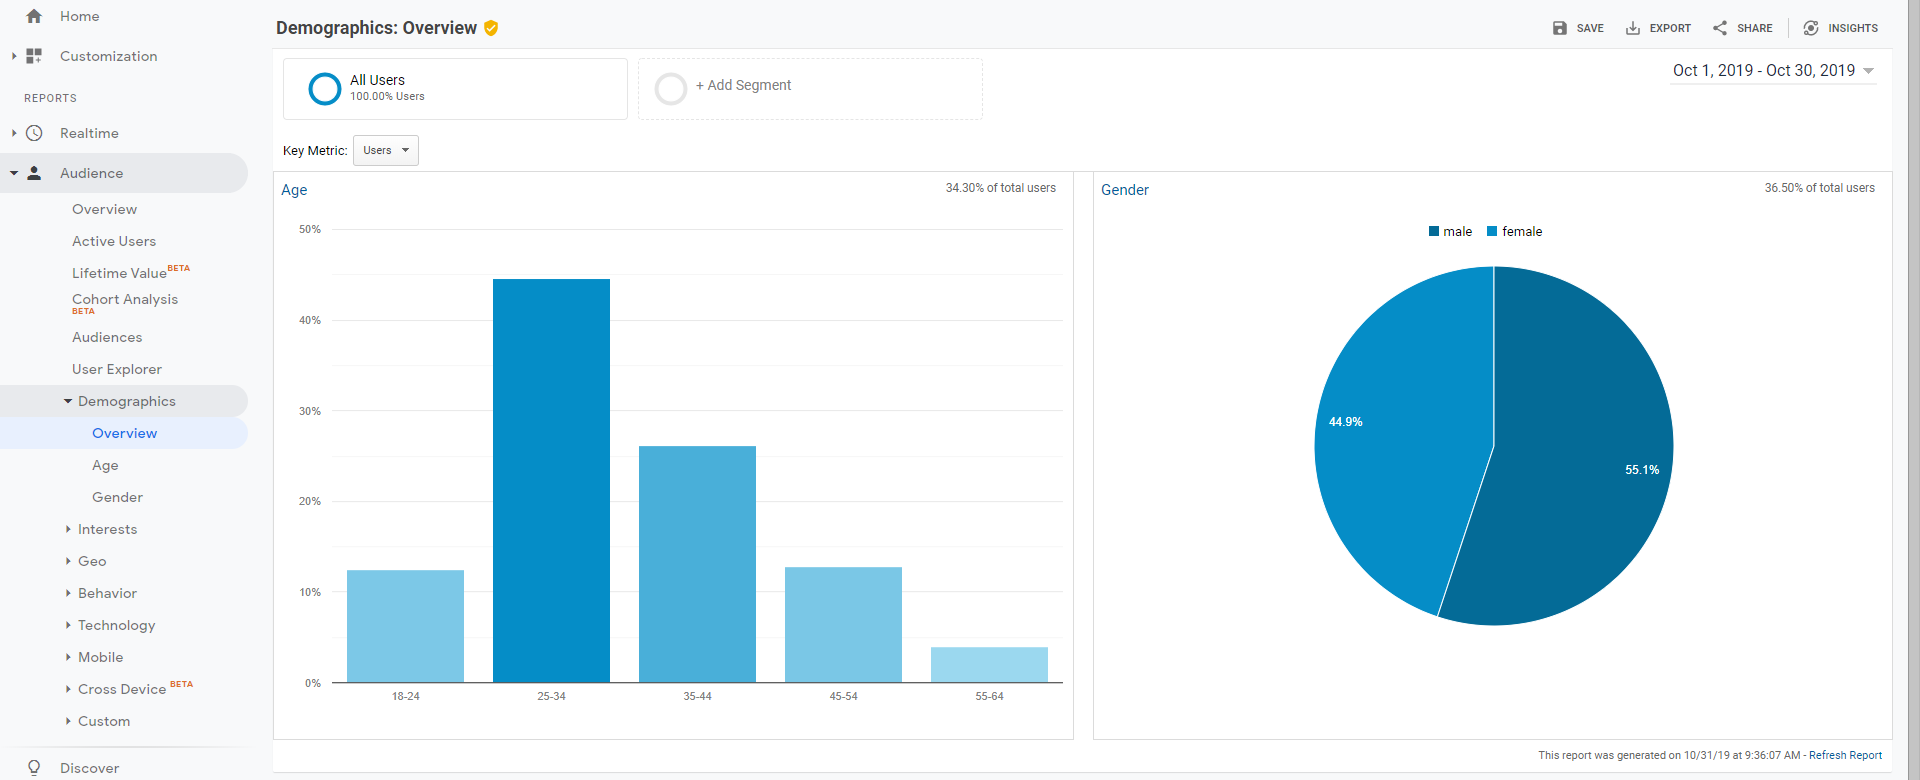Image resolution: width=1920 pixels, height=780 pixels.
Task: Click the Discover lightbulb icon
Action: click(x=34, y=768)
